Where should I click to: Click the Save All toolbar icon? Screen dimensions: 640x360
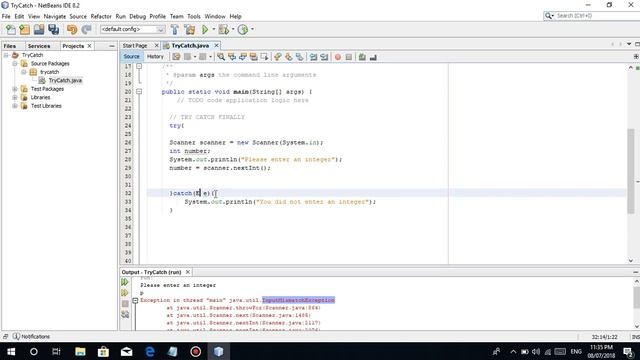point(53,29)
